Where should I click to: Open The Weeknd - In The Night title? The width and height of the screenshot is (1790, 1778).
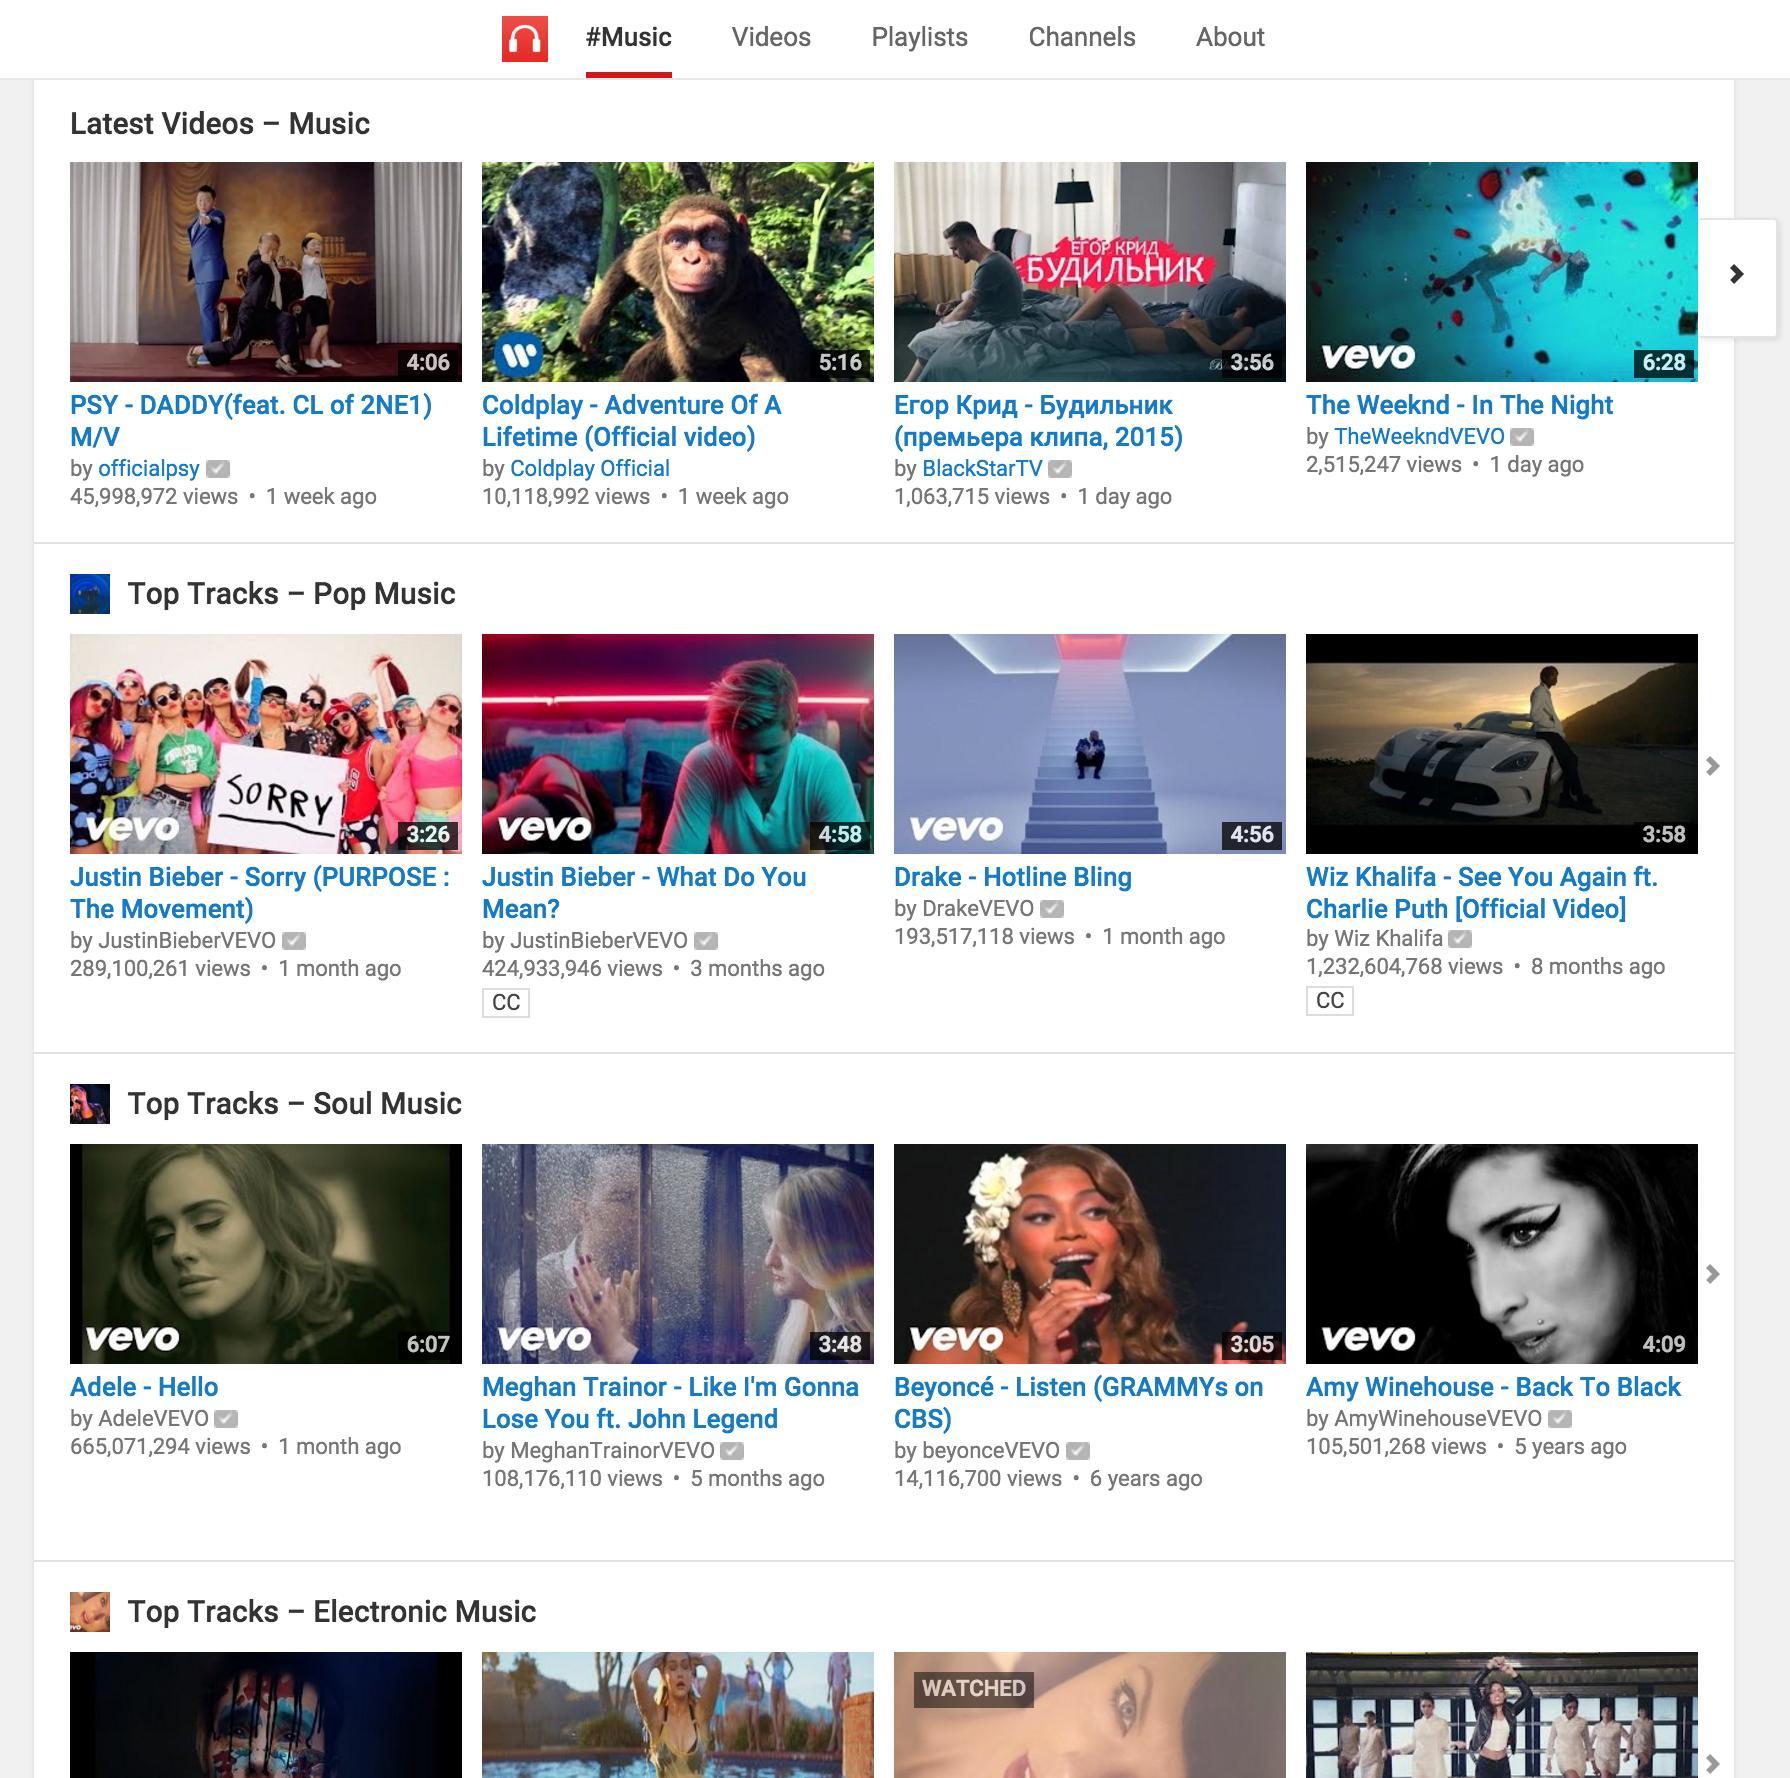click(x=1459, y=405)
